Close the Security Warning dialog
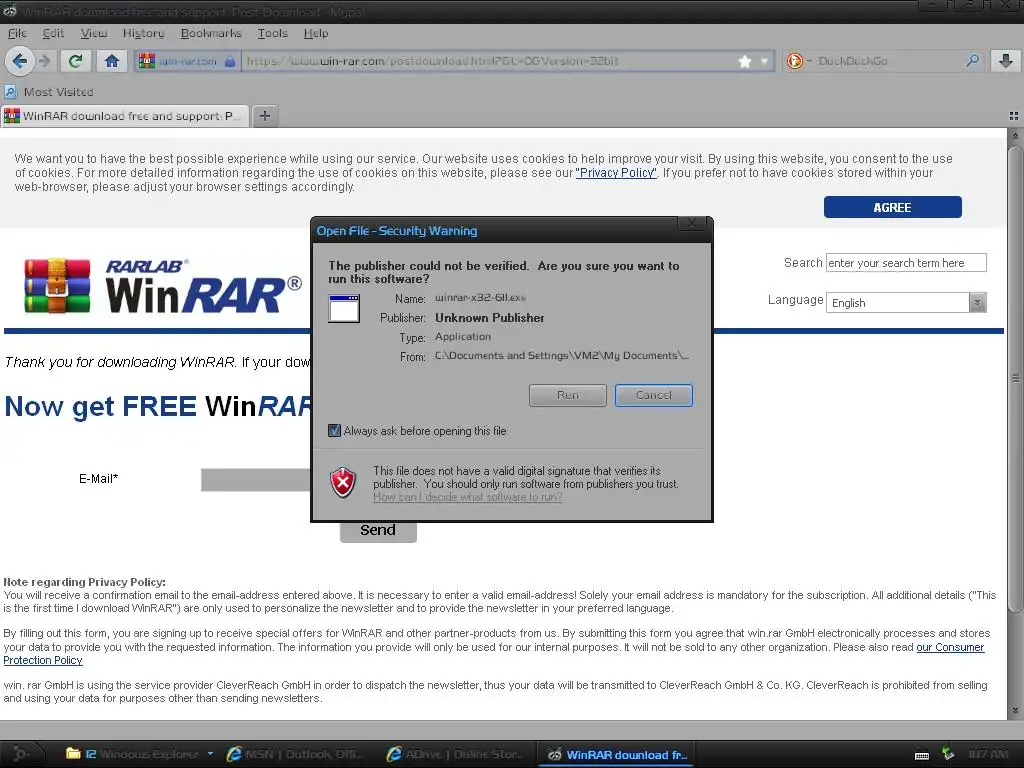 (692, 223)
